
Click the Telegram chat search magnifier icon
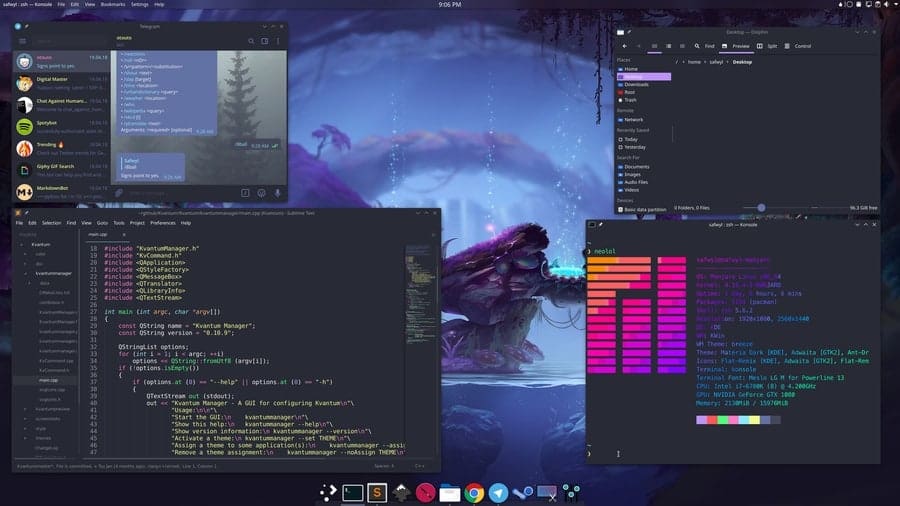pyautogui.click(x=251, y=41)
